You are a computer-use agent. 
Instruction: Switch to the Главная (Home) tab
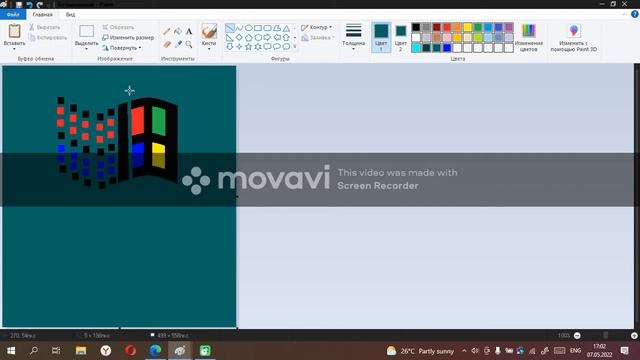[x=42, y=15]
